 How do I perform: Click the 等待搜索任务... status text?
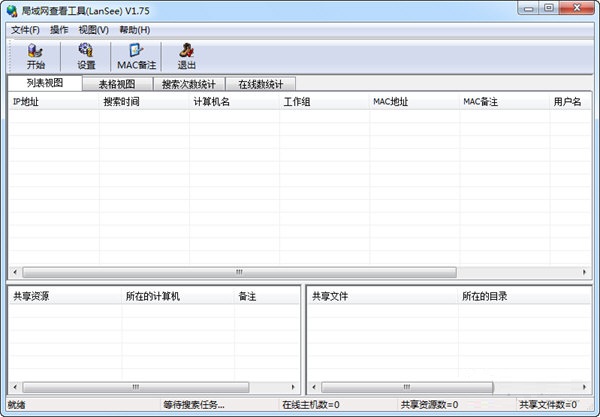coord(194,405)
